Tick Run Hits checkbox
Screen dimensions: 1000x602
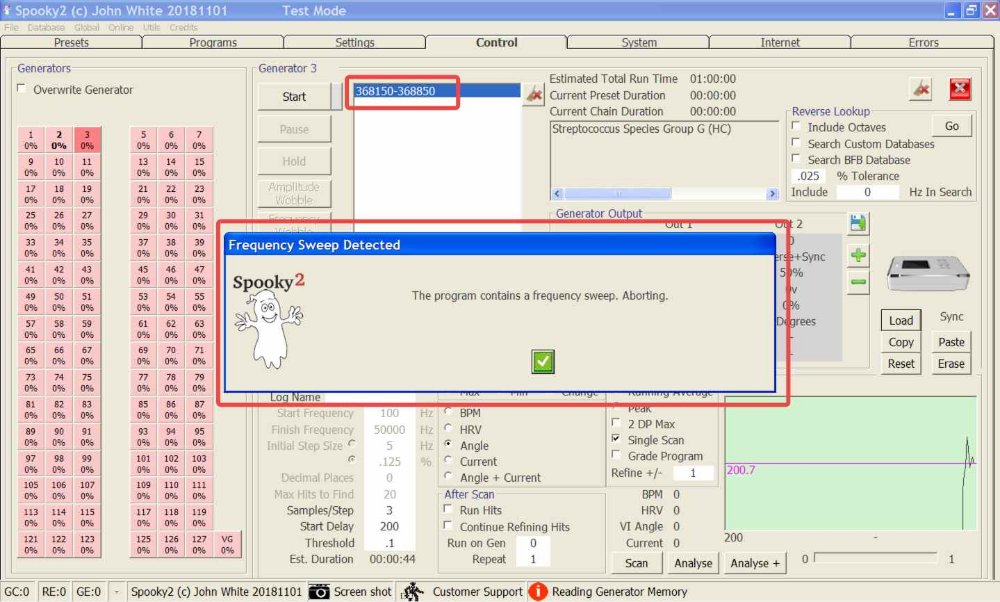click(448, 509)
